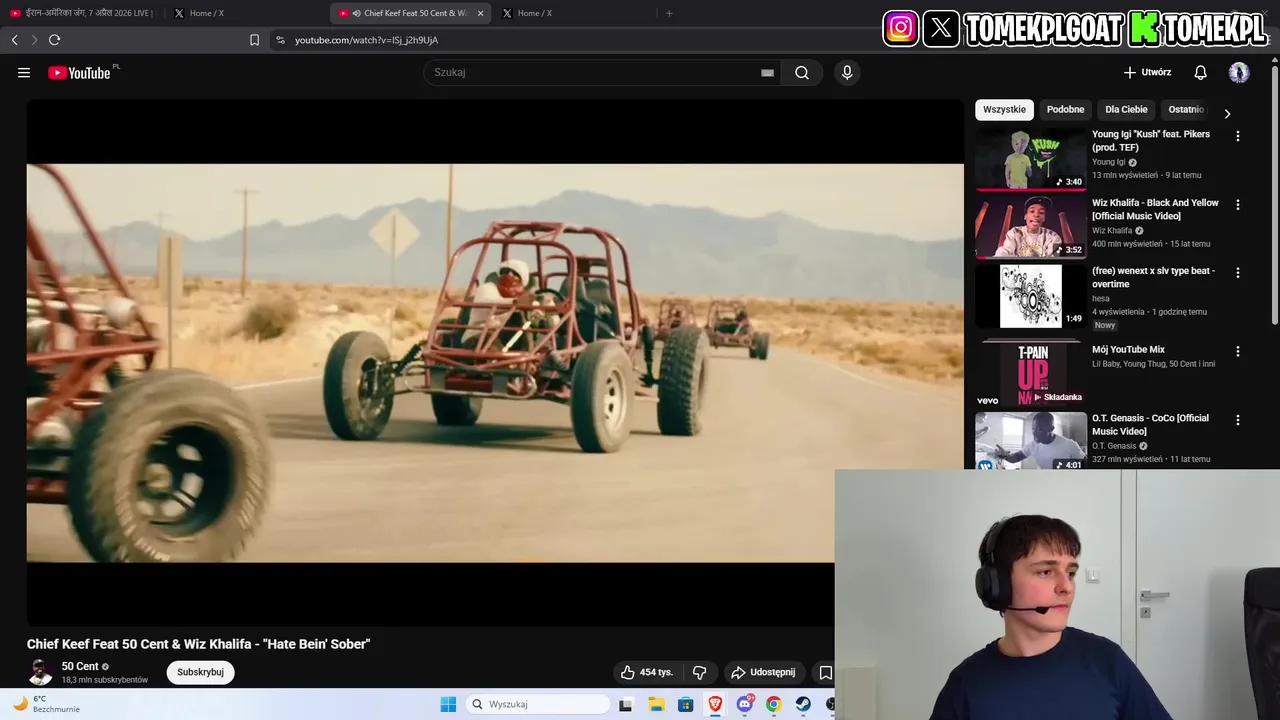Save video with the bookmark icon near Udostępnij
The image size is (1280, 720).
tap(825, 672)
